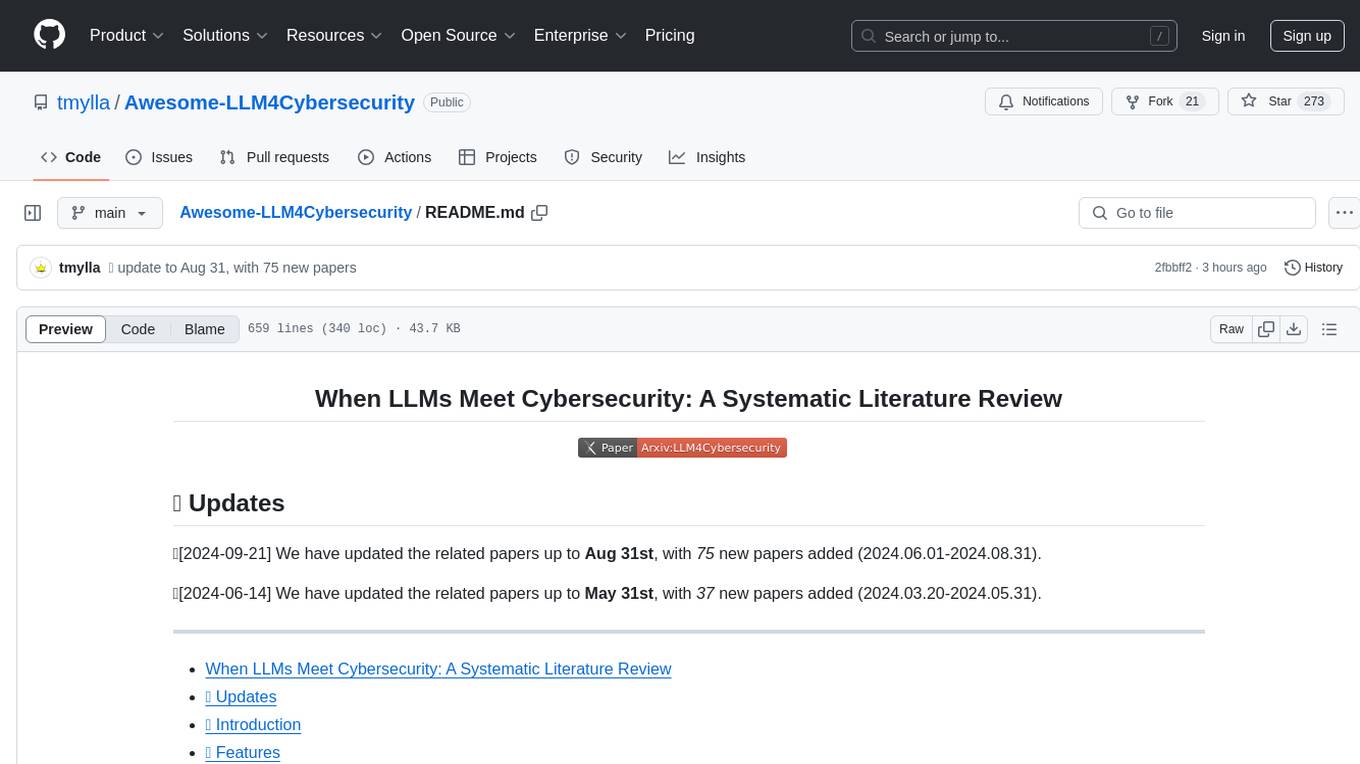Open the tmylla user profile
Viewport: 1360px width, 764px height.
[x=84, y=102]
